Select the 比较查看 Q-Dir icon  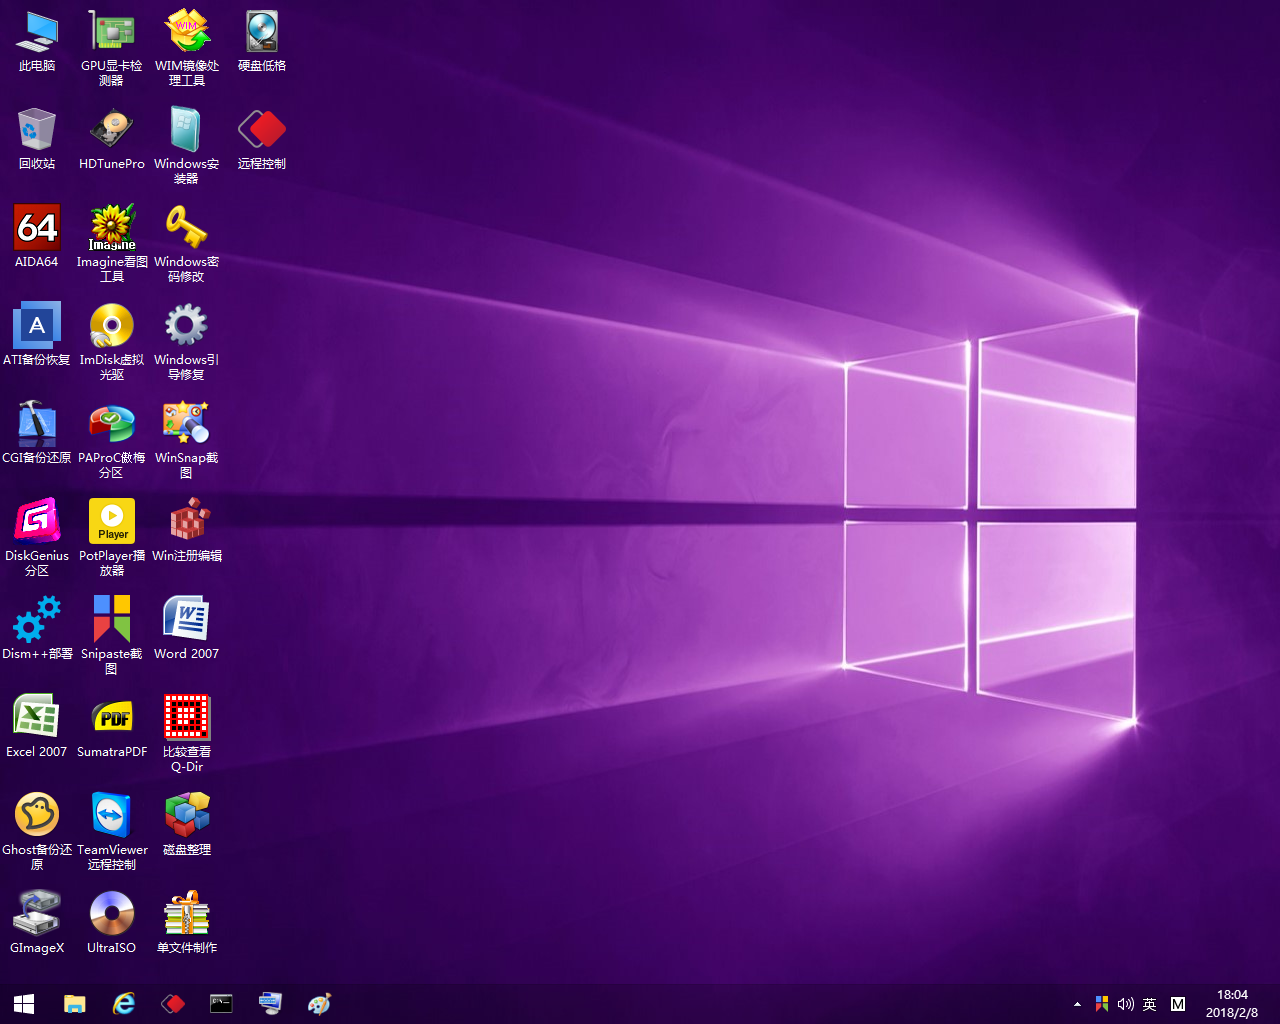click(x=187, y=734)
